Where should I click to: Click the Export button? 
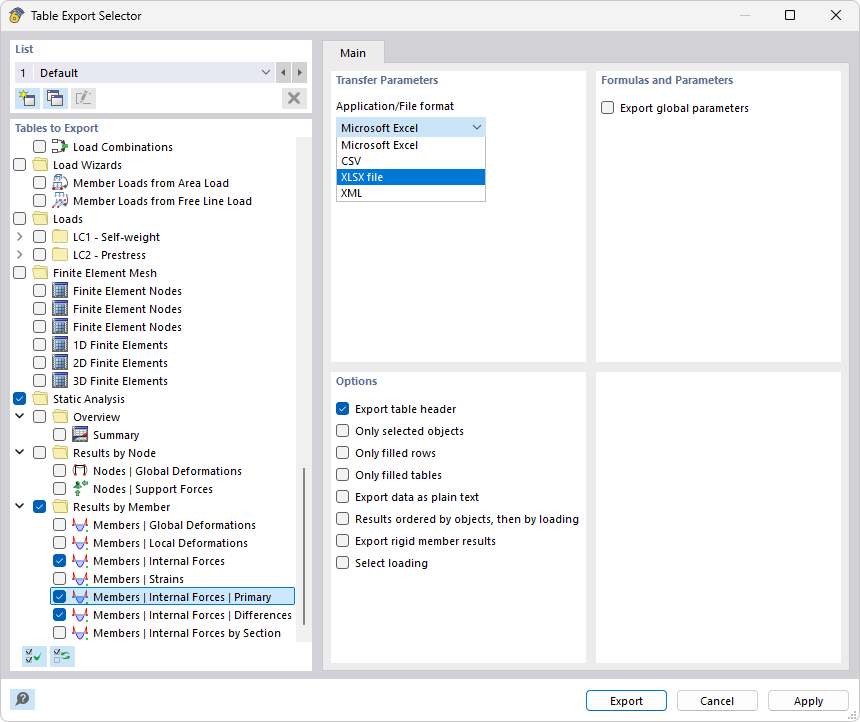click(626, 700)
